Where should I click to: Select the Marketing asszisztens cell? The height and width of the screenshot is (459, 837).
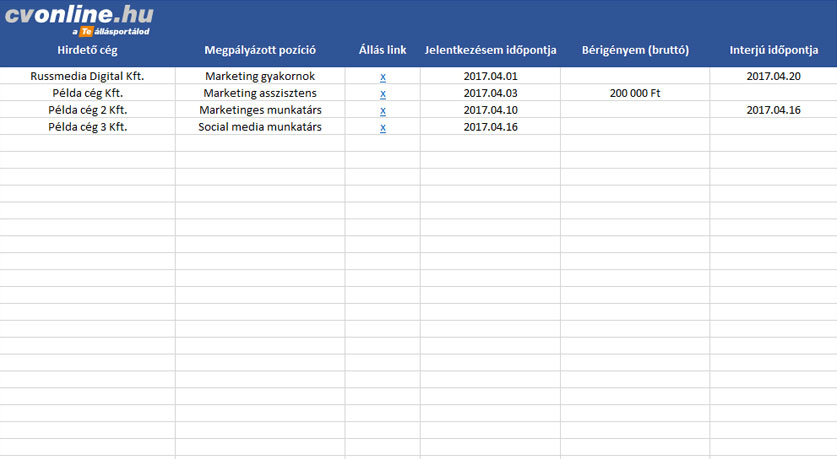(x=260, y=93)
